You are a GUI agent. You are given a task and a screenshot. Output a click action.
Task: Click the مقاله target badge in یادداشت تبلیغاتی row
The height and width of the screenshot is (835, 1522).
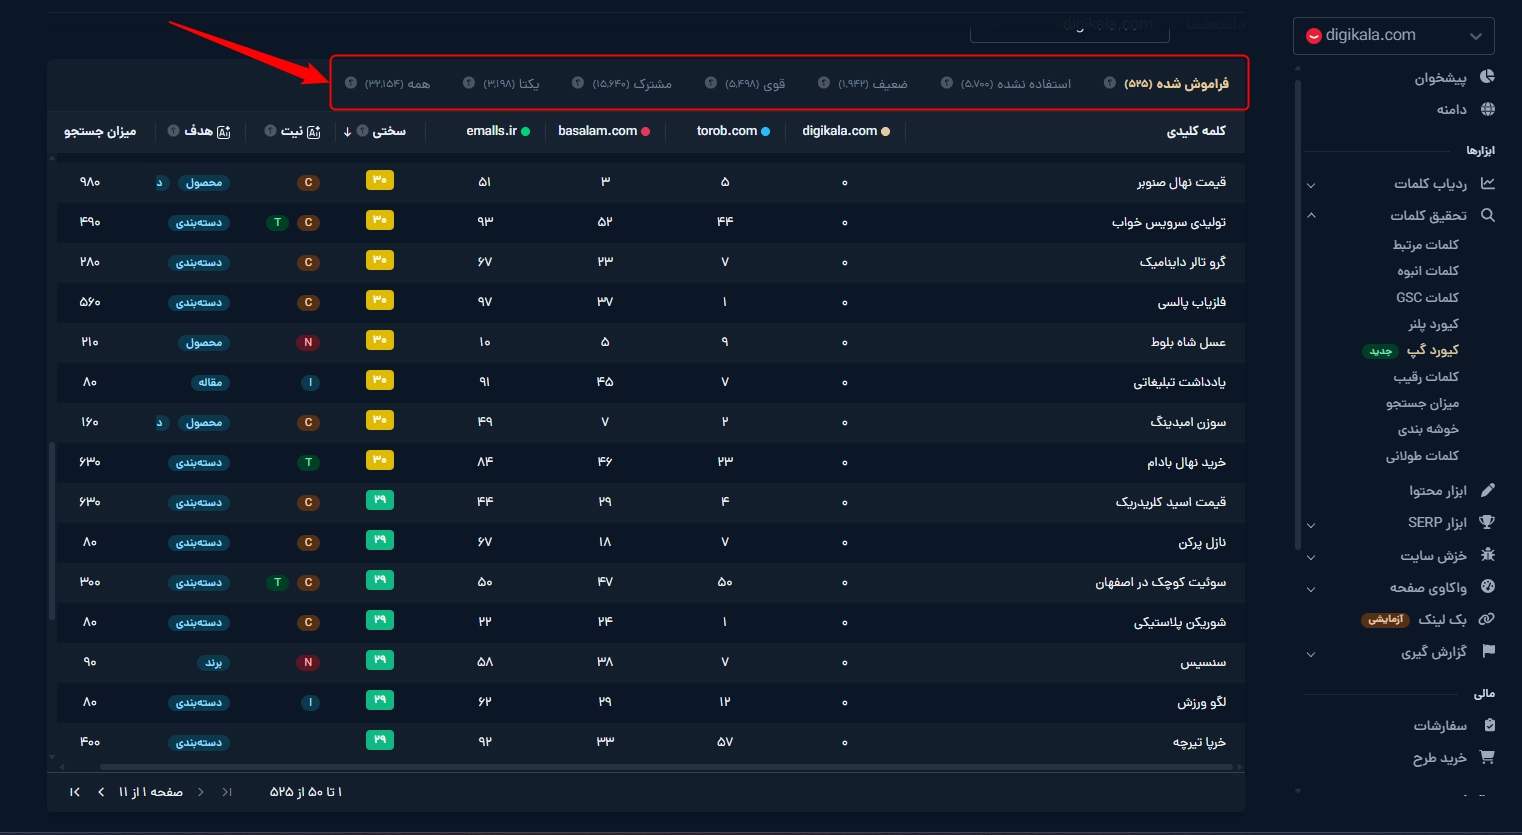[210, 382]
